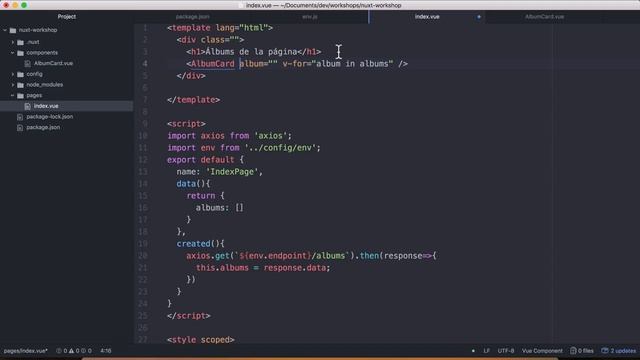Select the index.vue editor tab
The width and height of the screenshot is (640, 360).
coord(427,17)
